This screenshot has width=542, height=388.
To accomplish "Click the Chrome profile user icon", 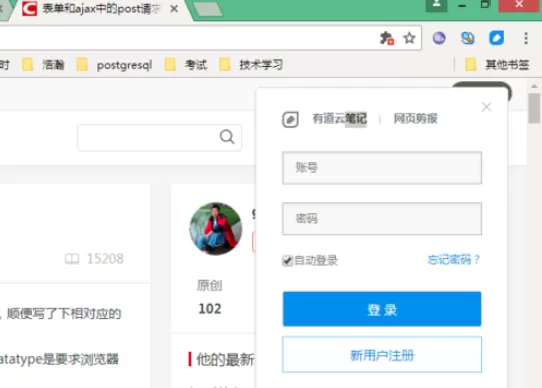I will coord(436,4).
